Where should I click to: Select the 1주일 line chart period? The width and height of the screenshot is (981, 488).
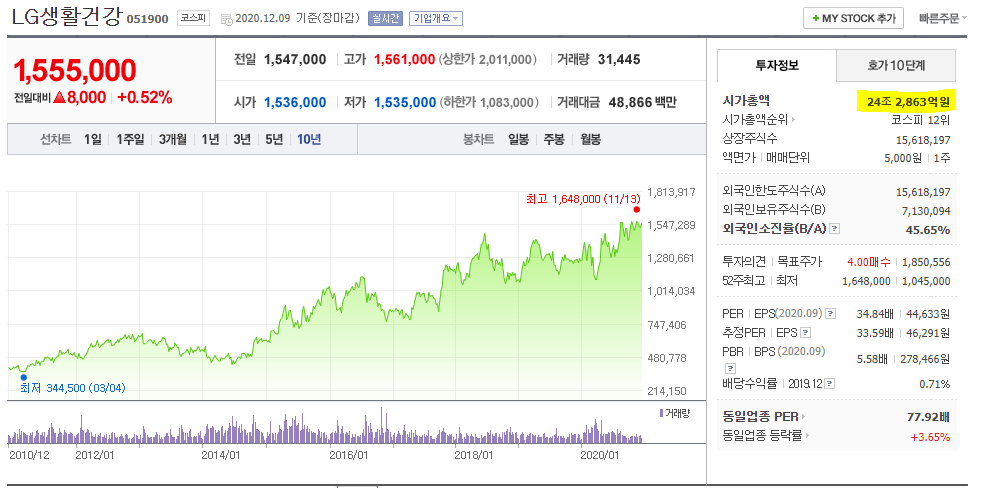(130, 140)
